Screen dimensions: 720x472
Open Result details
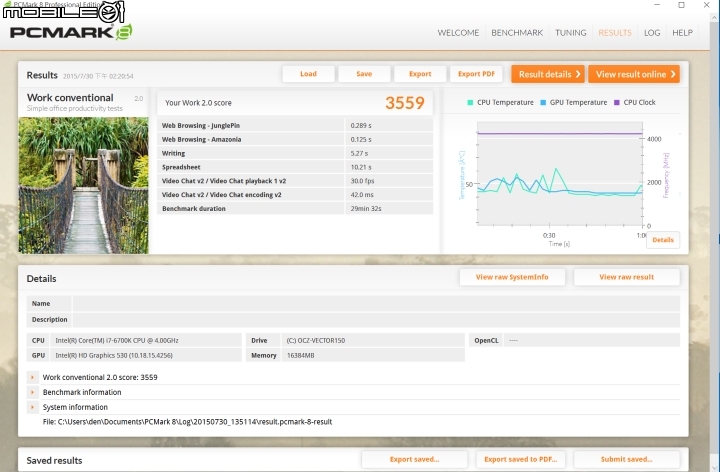pos(548,74)
